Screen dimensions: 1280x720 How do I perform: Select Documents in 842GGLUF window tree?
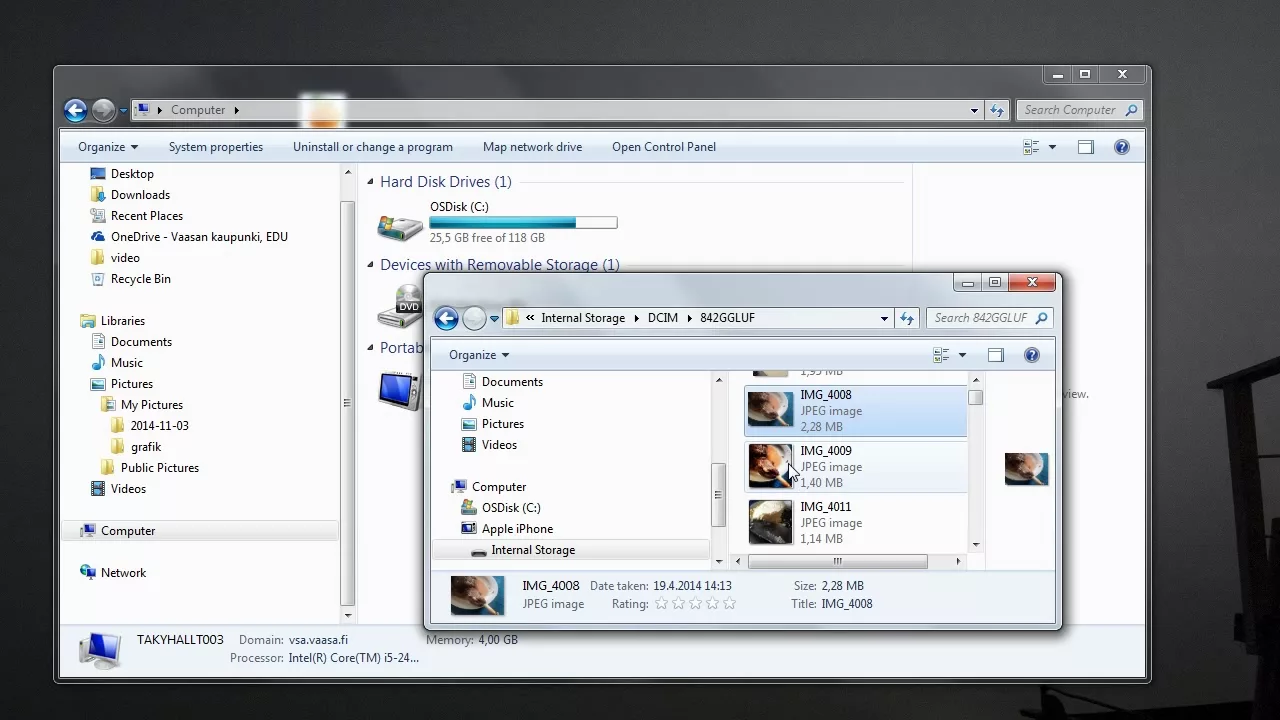coord(512,382)
